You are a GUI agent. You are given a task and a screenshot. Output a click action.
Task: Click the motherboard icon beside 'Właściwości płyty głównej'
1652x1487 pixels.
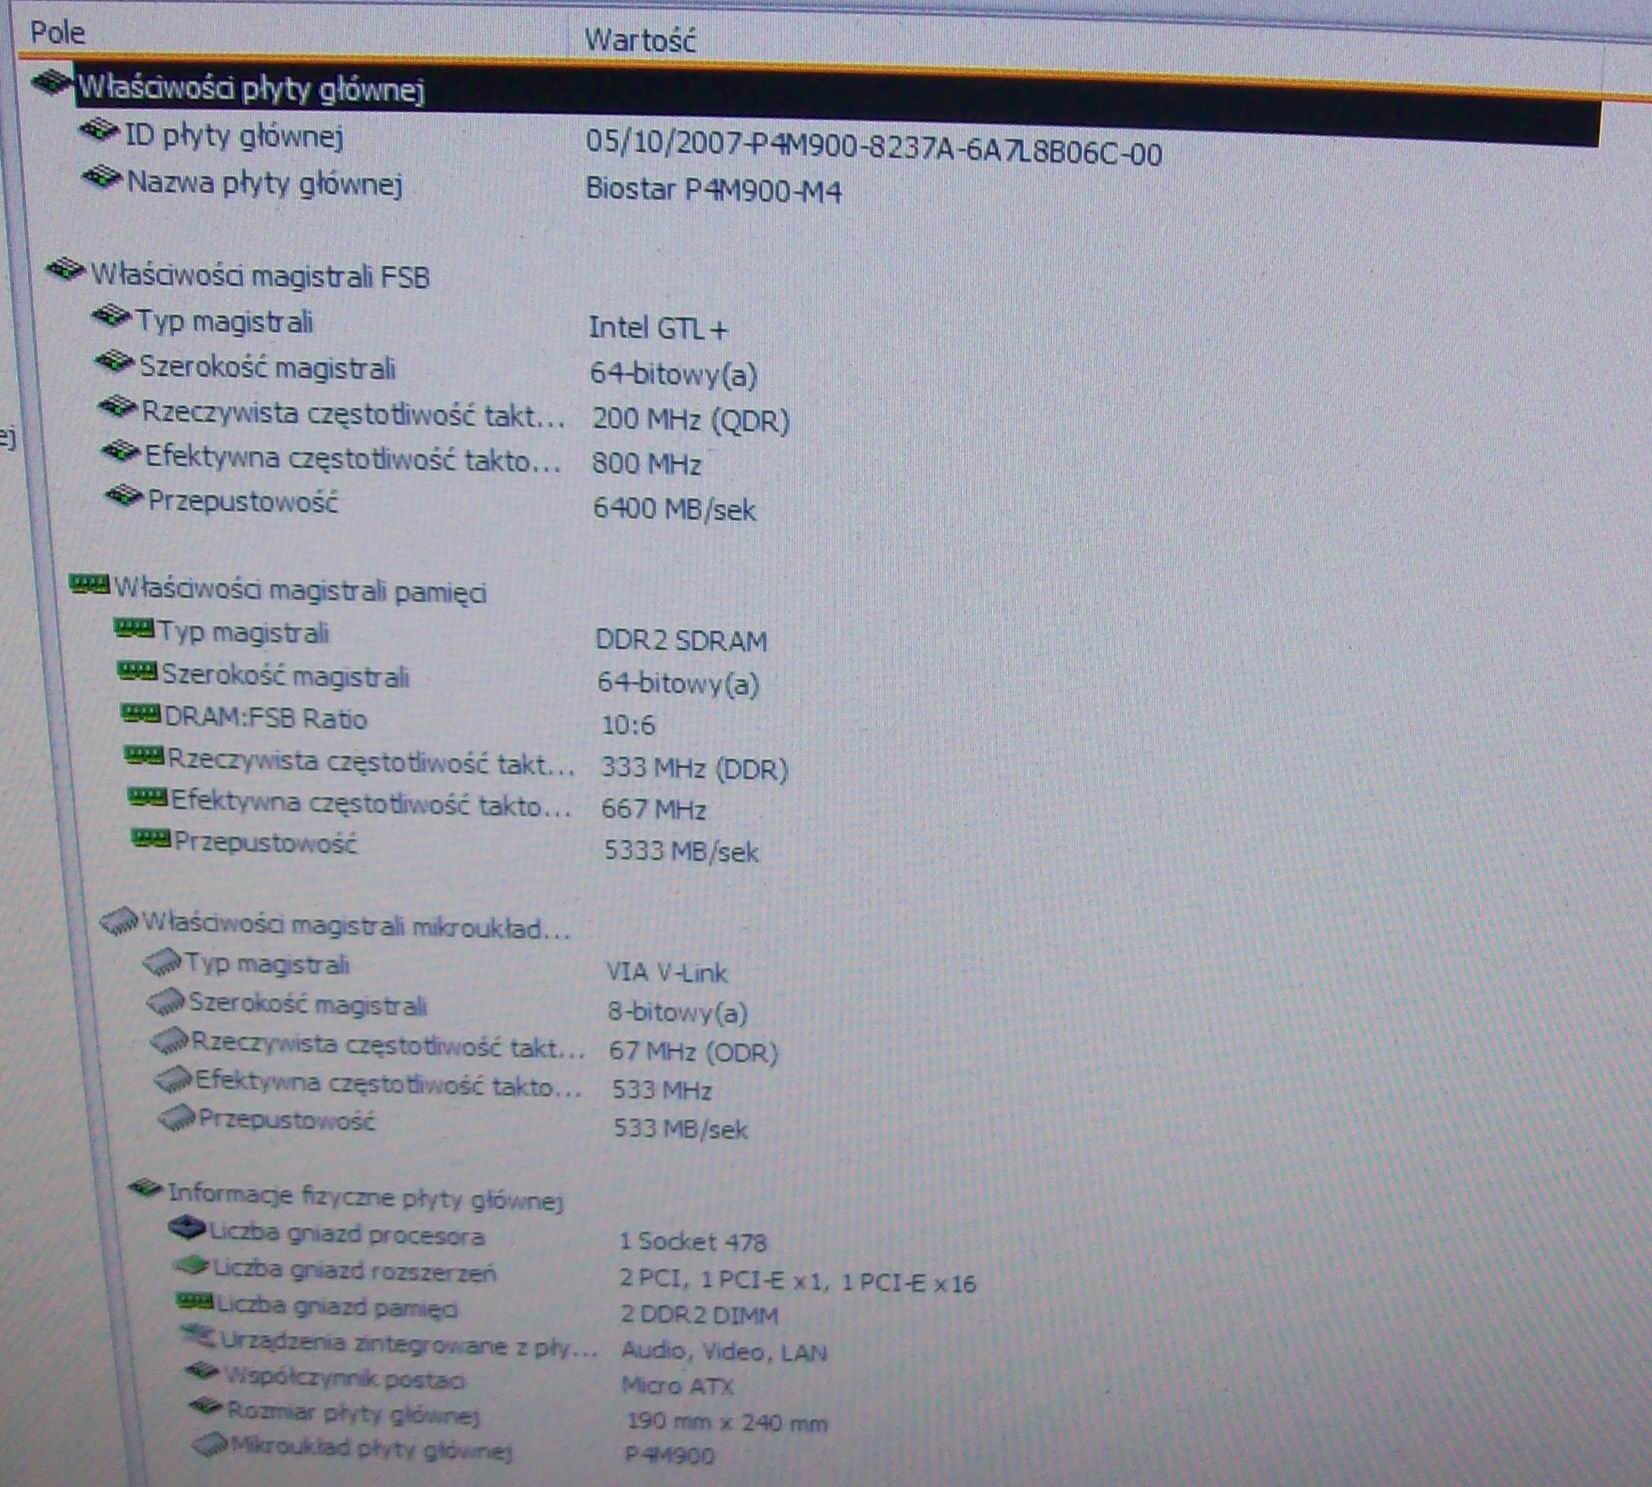(51, 81)
